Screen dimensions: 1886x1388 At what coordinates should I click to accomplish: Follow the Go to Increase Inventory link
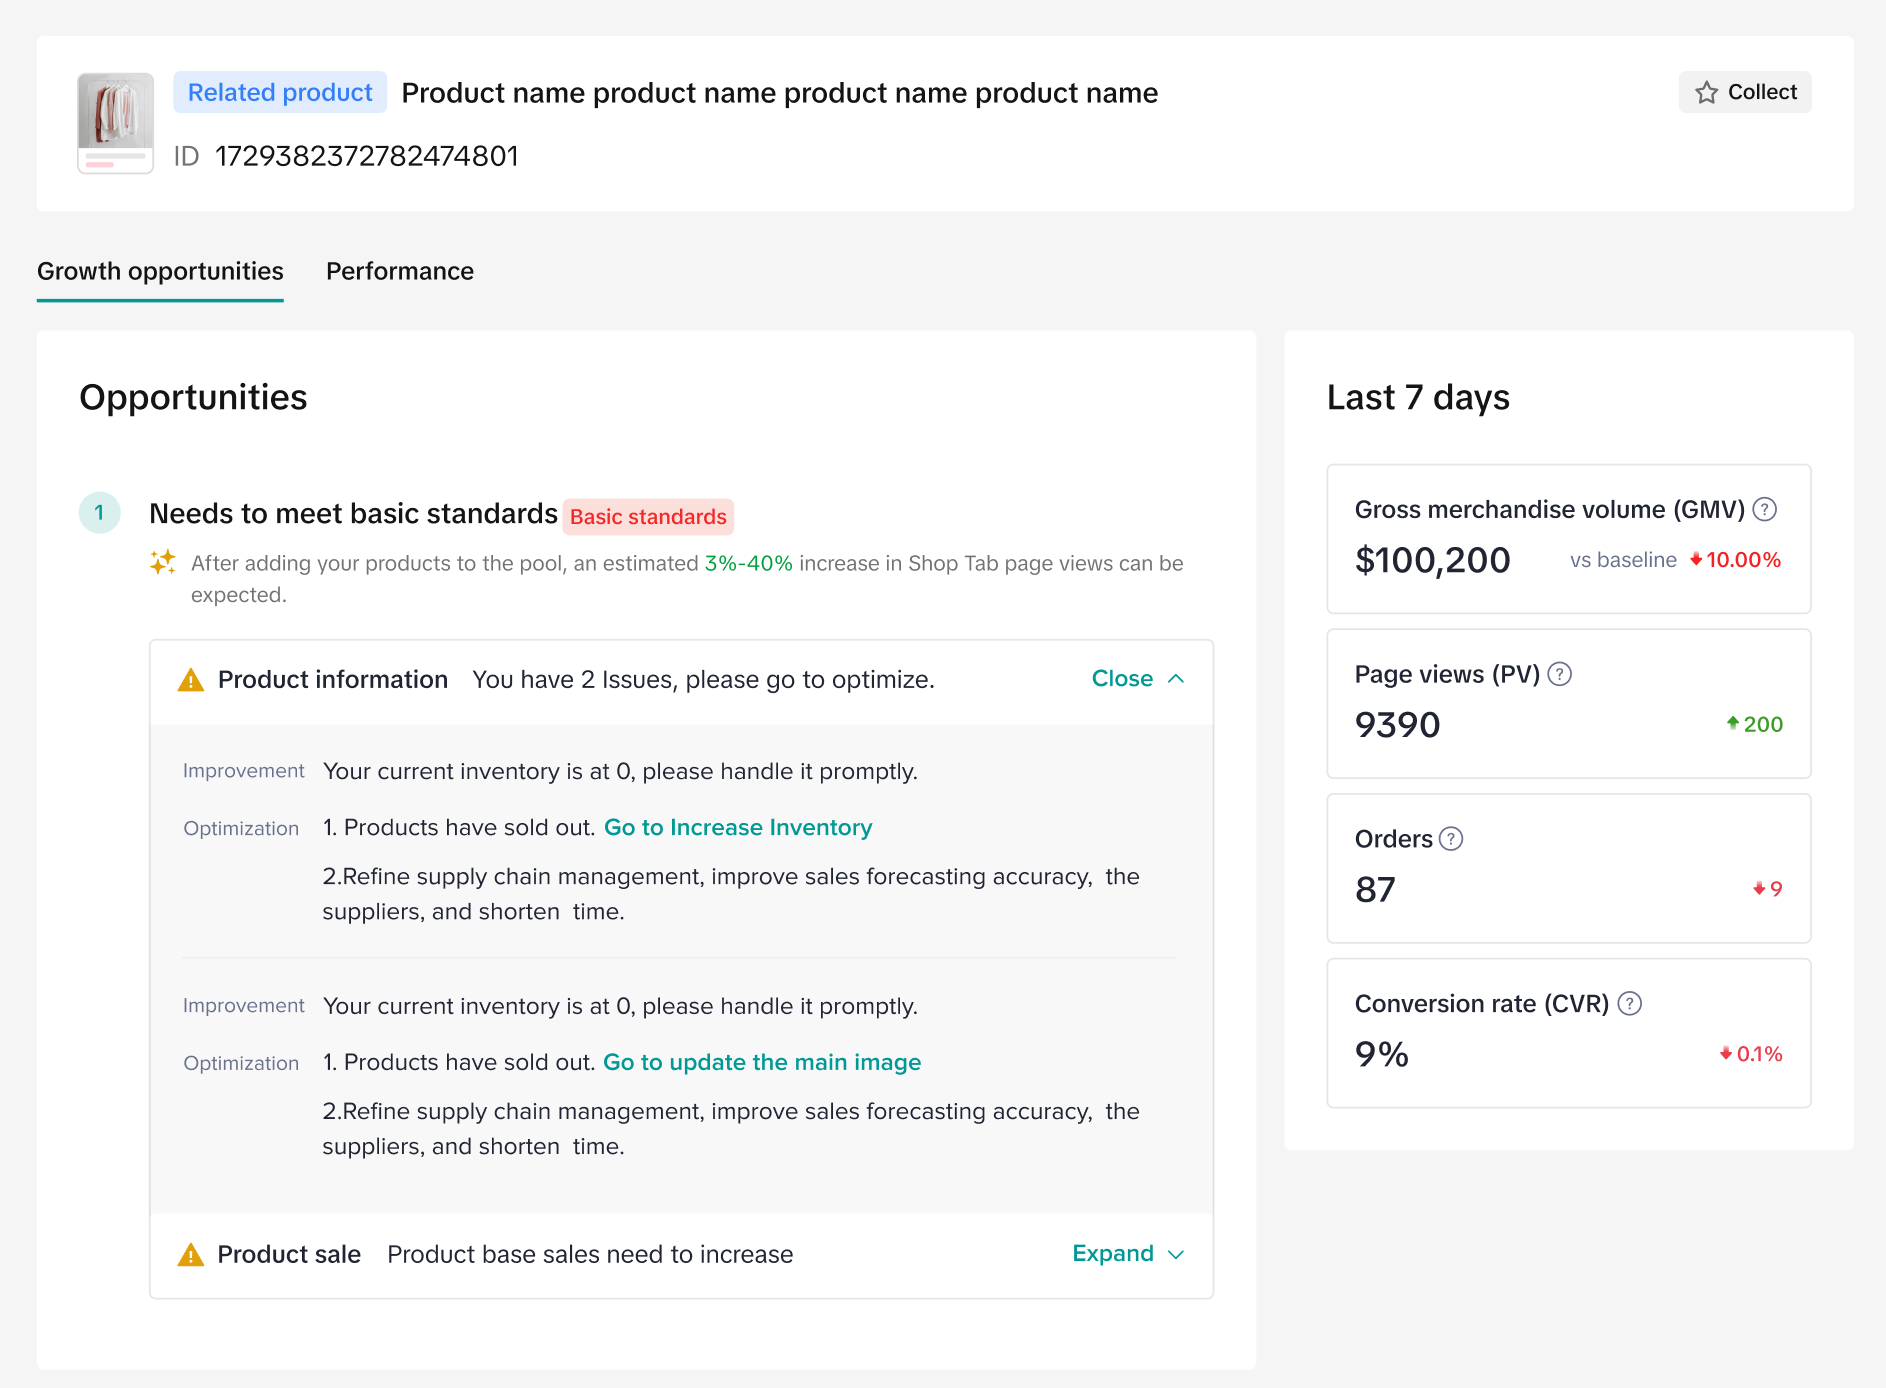738,828
